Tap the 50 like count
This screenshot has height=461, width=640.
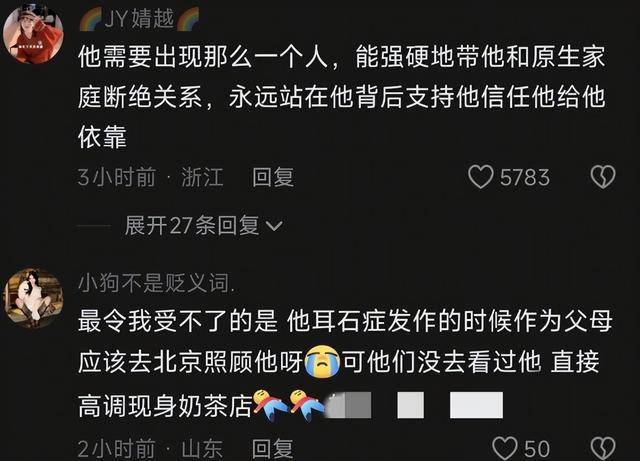coord(536,448)
